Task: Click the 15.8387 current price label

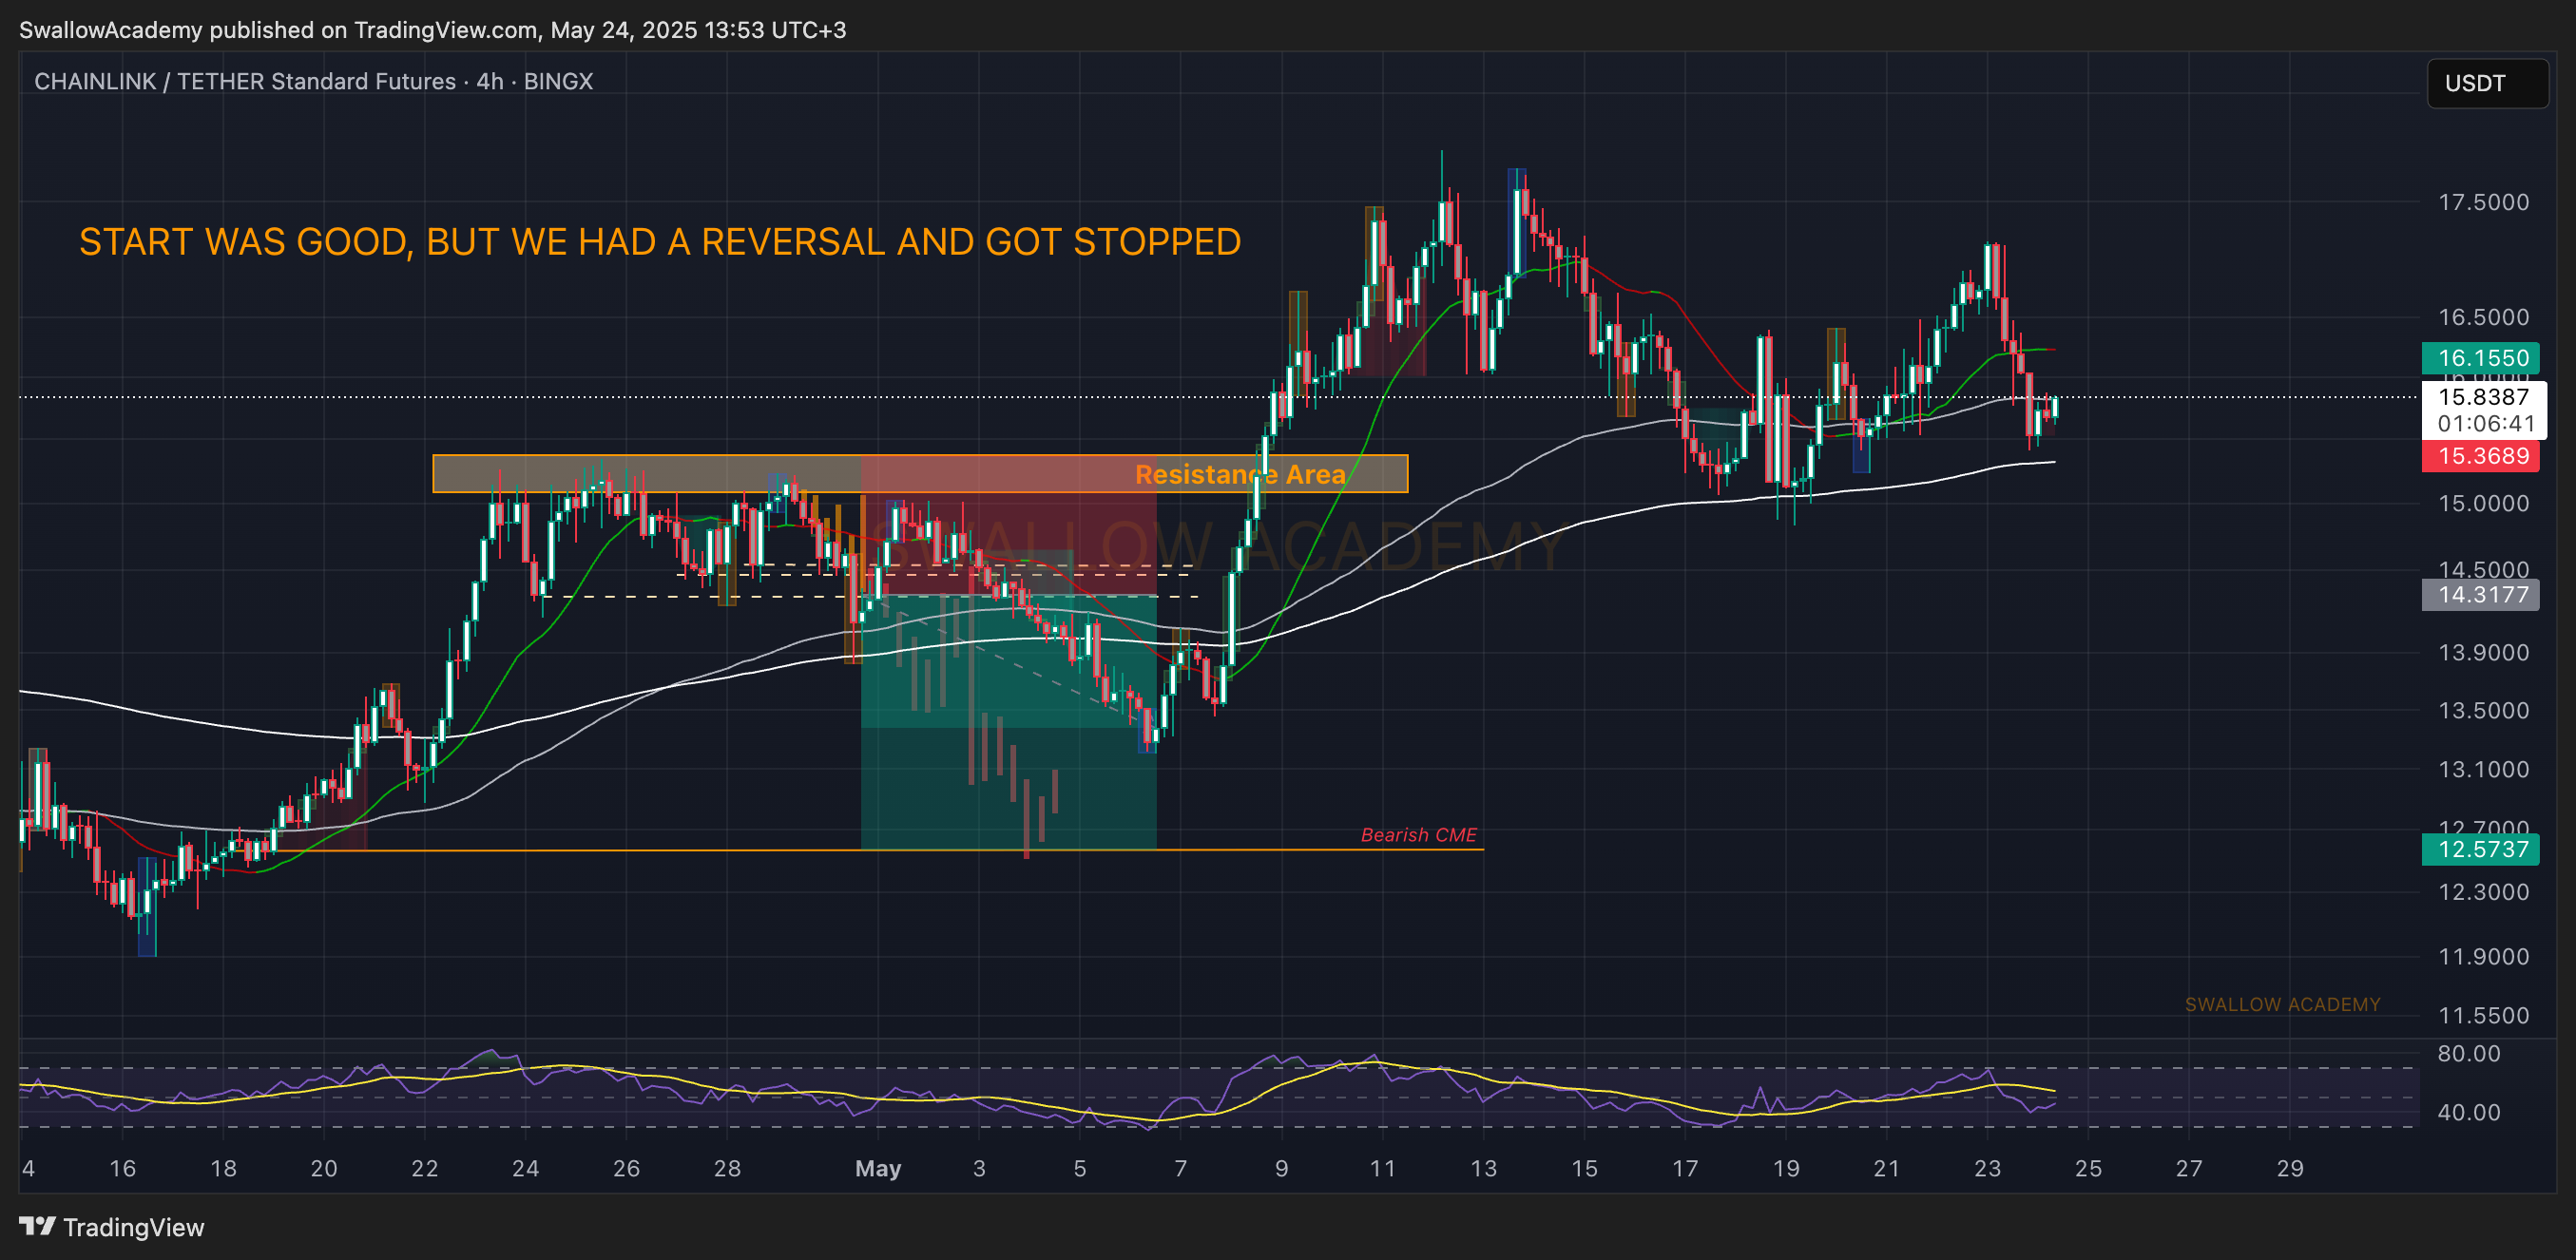Action: click(x=2482, y=396)
